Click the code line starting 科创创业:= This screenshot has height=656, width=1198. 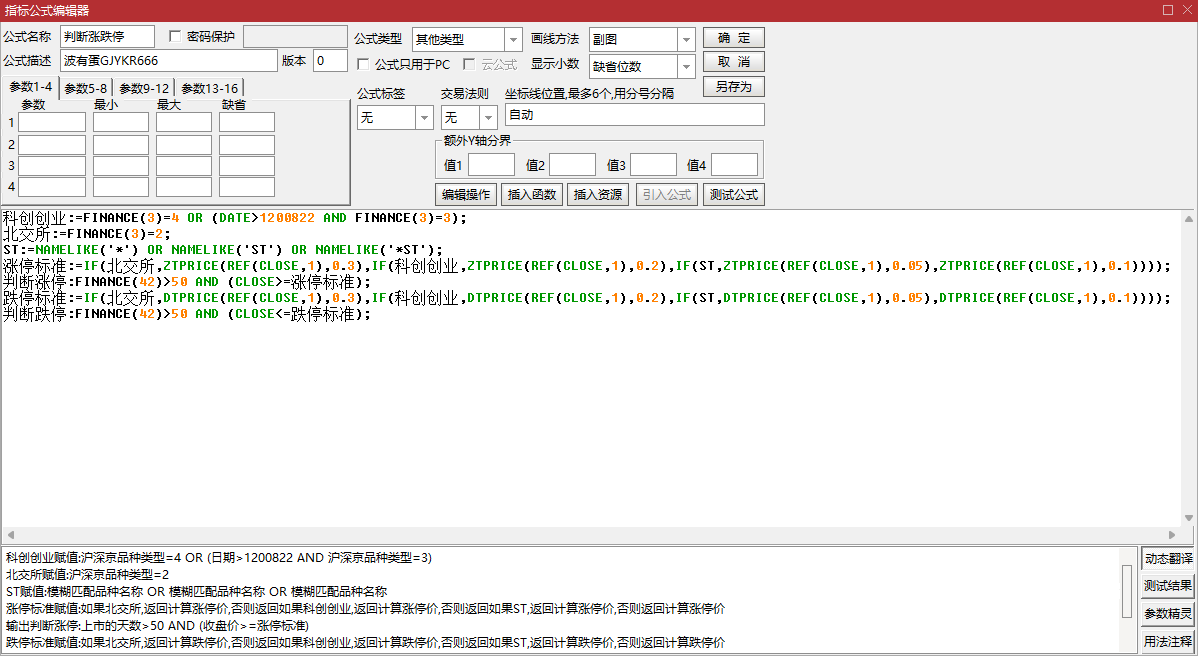[x=234, y=218]
